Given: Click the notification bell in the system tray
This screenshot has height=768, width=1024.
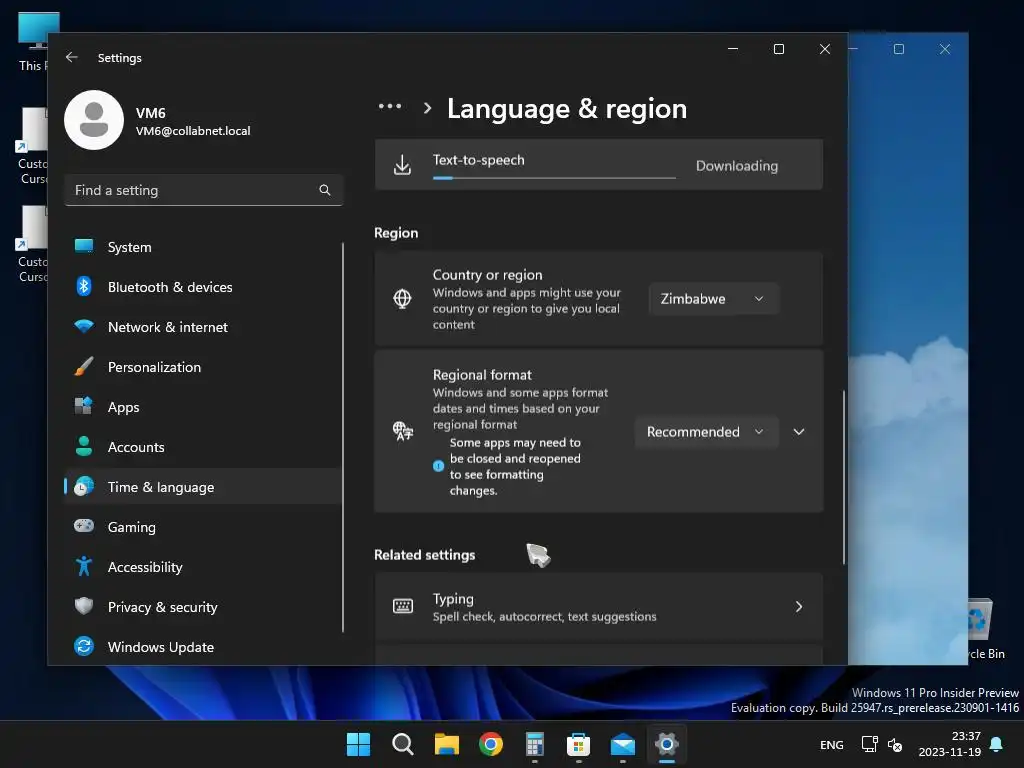Looking at the screenshot, I should pyautogui.click(x=997, y=744).
